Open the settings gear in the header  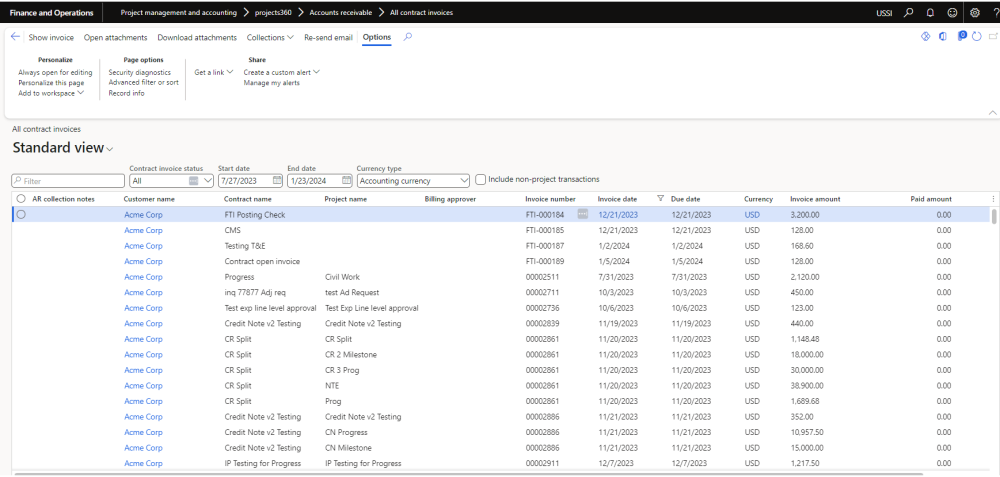[x=973, y=13]
